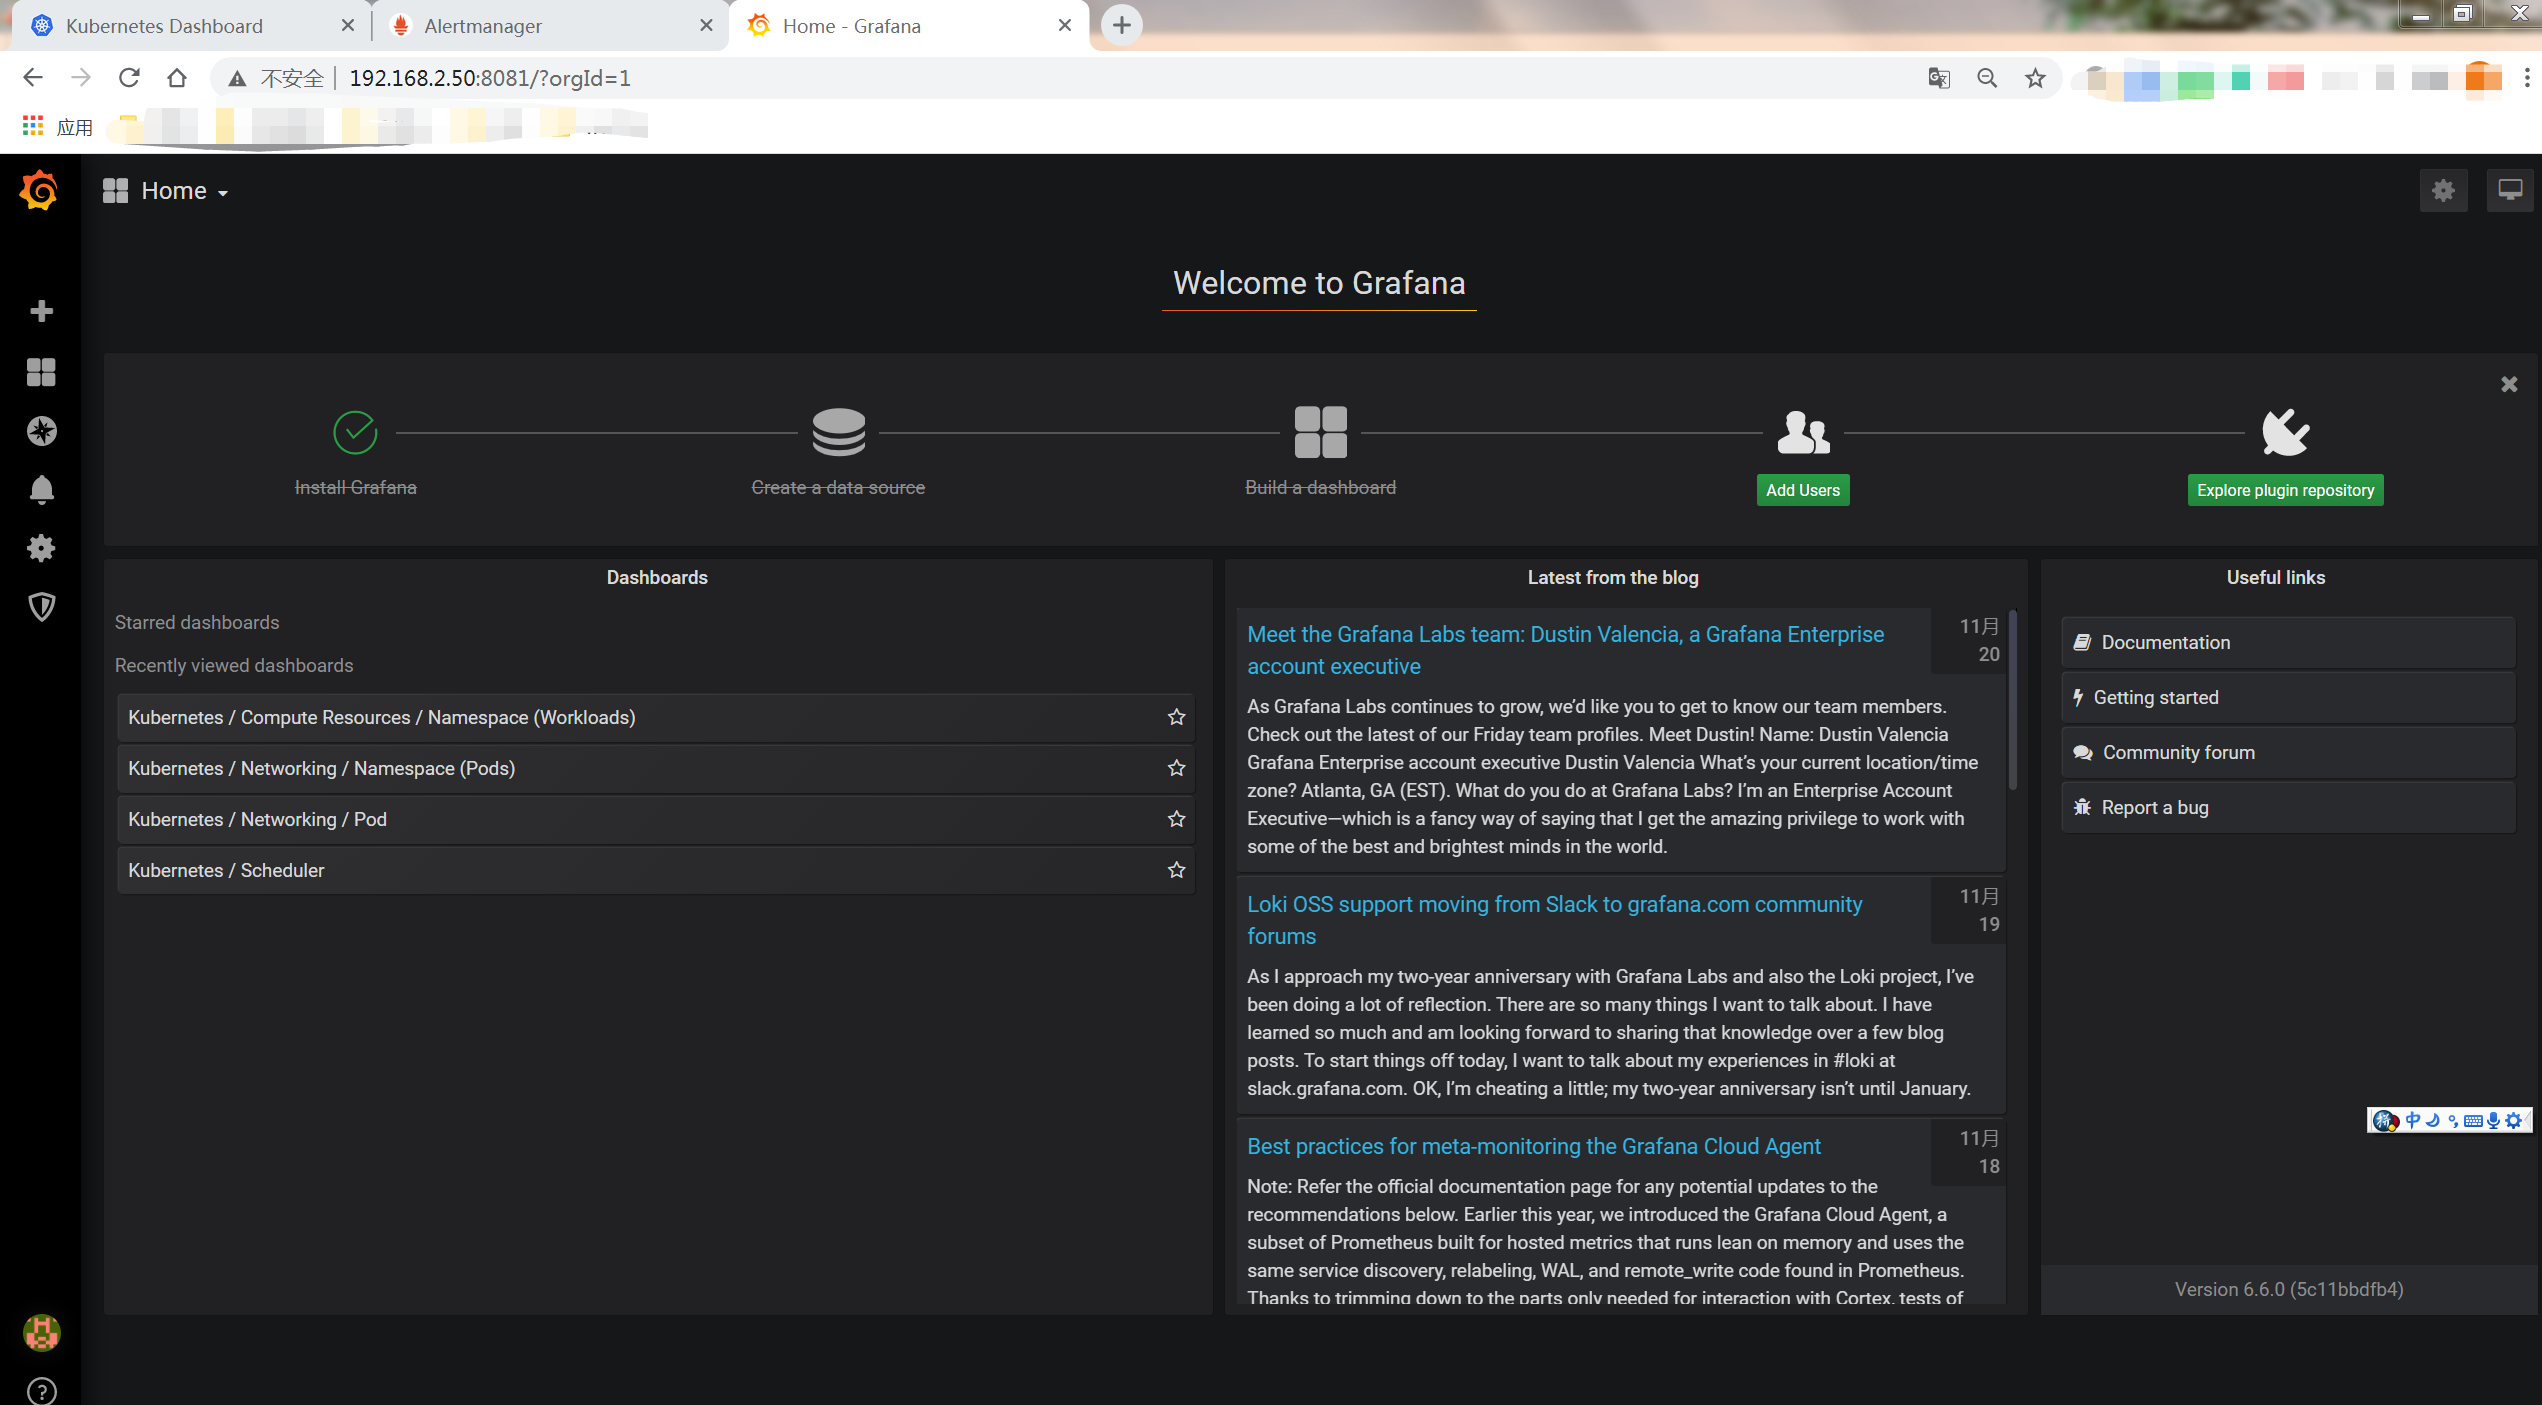Image resolution: width=2542 pixels, height=1405 pixels.
Task: Click the blog panel scrollbar
Action: [x=2012, y=700]
